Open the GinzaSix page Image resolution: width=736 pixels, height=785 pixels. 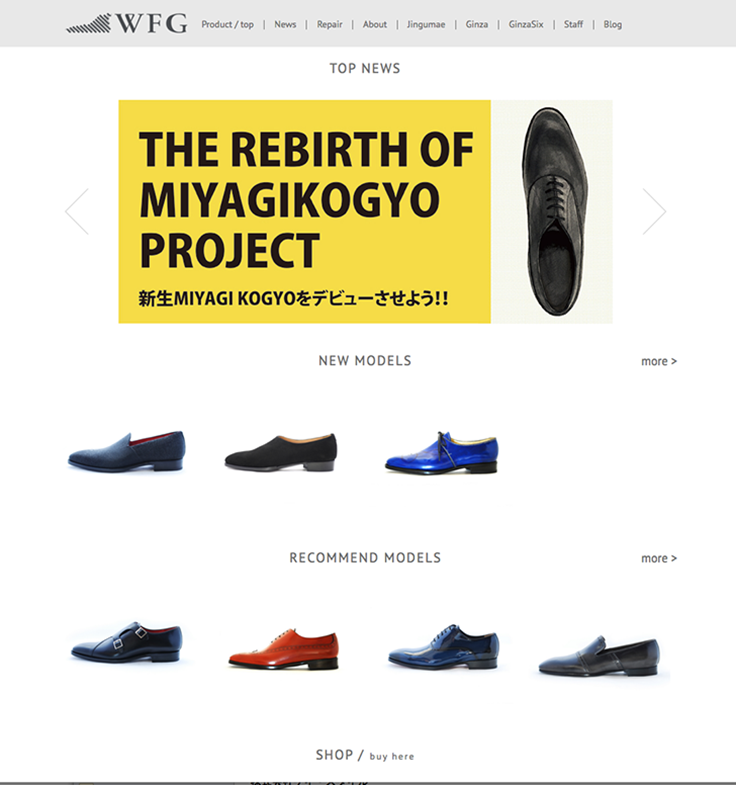(526, 25)
